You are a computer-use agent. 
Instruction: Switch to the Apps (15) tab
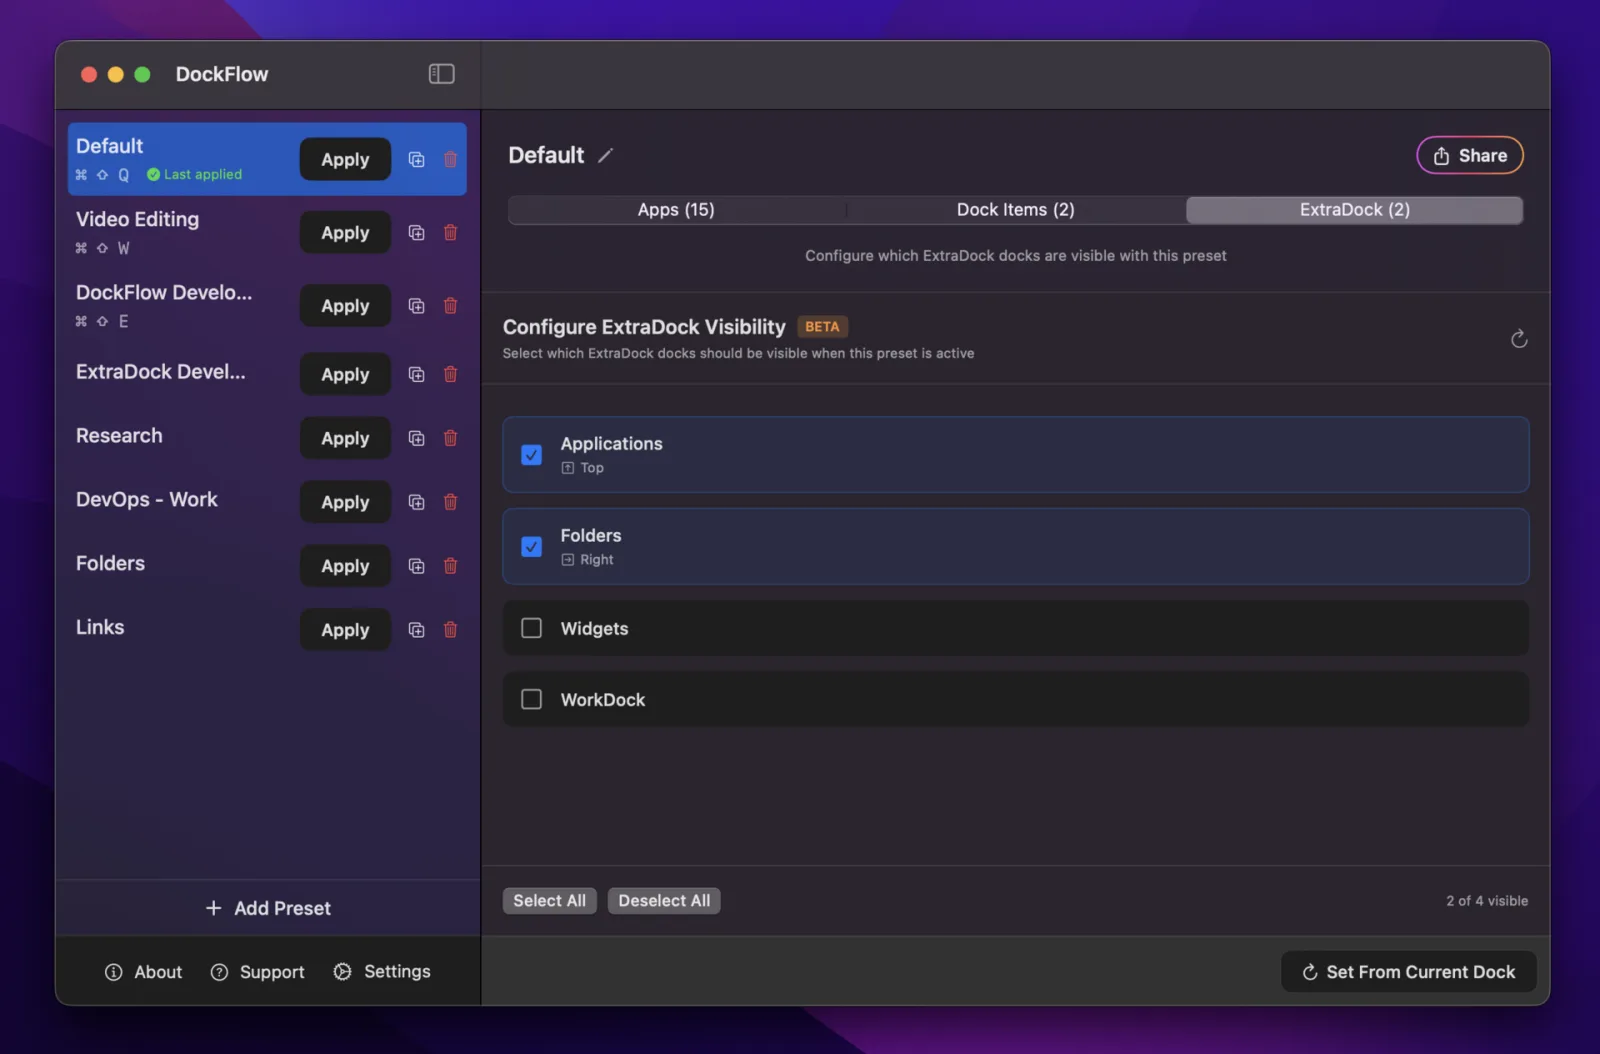click(x=676, y=210)
